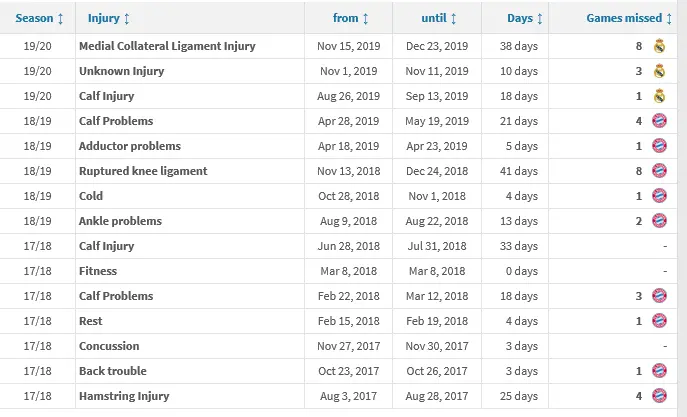This screenshot has height=417, width=687.
Task: Click Real Madrid crest in Aug 26, 2019 row
Action: click(659, 96)
